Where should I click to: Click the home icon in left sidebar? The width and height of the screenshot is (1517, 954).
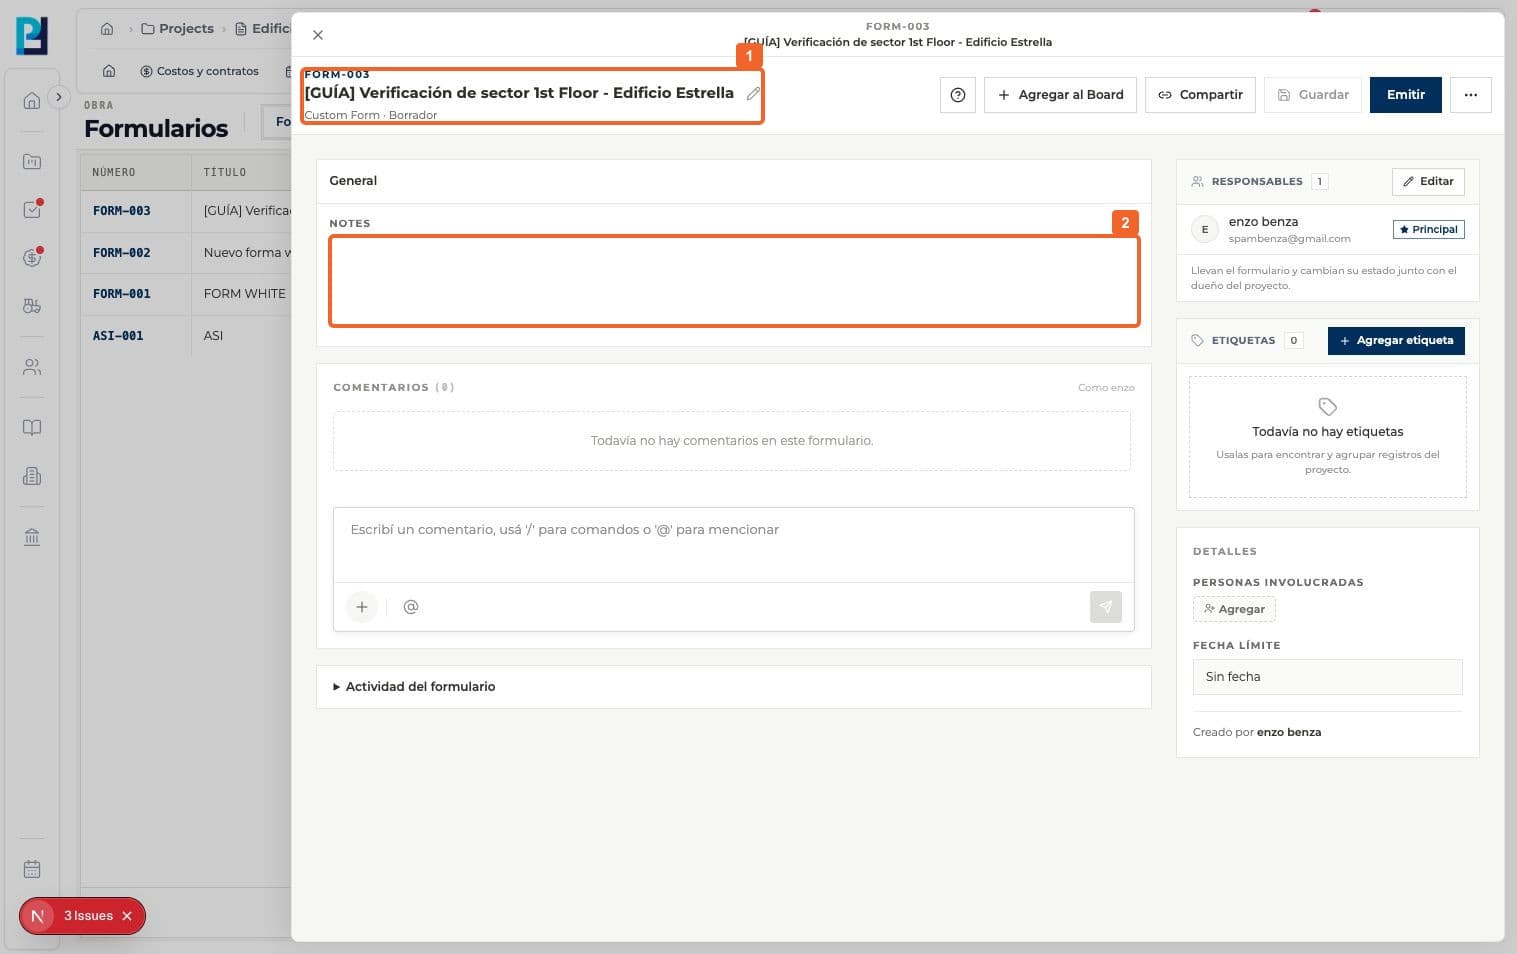pyautogui.click(x=32, y=101)
